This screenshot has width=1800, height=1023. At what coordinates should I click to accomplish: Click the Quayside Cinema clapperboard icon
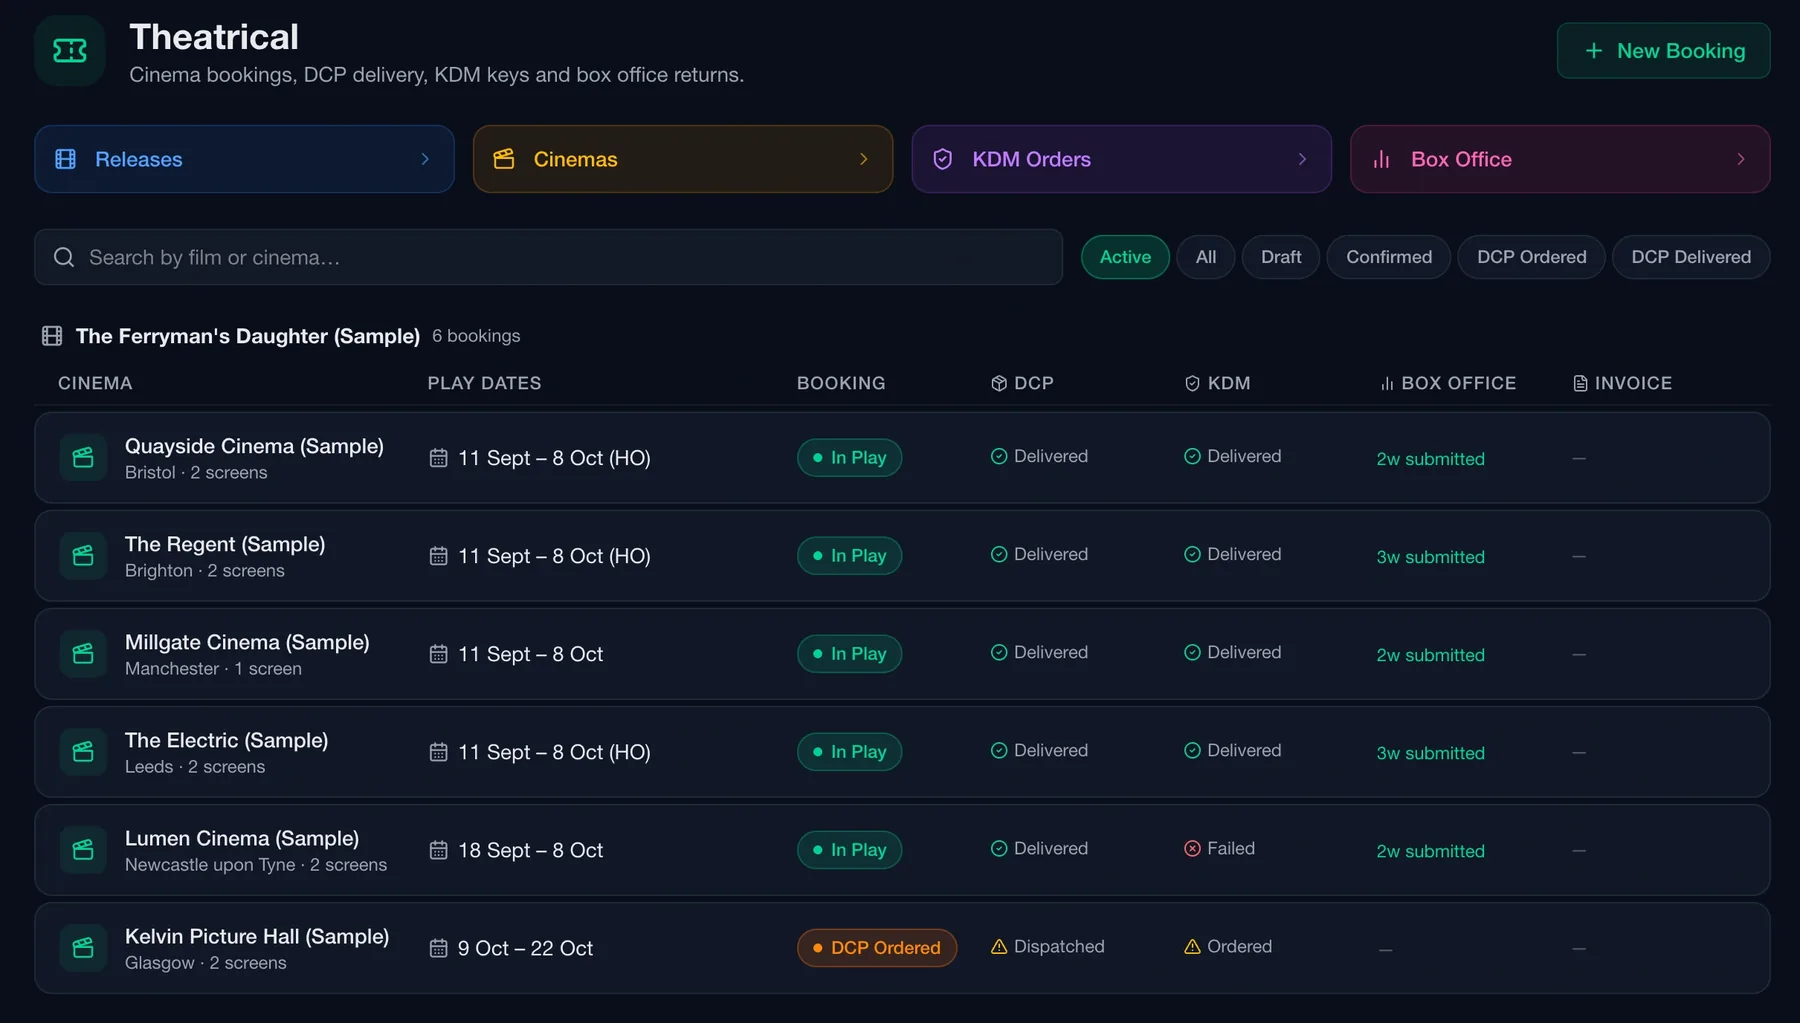(83, 458)
